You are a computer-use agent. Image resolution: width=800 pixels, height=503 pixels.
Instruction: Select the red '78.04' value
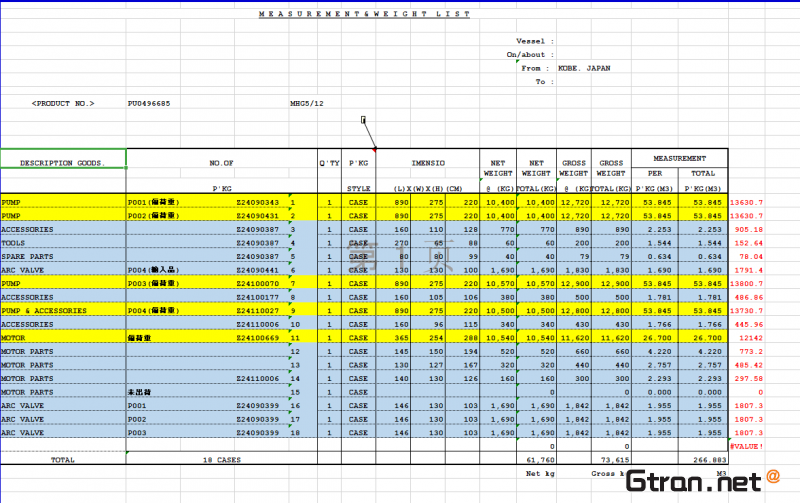[751, 257]
